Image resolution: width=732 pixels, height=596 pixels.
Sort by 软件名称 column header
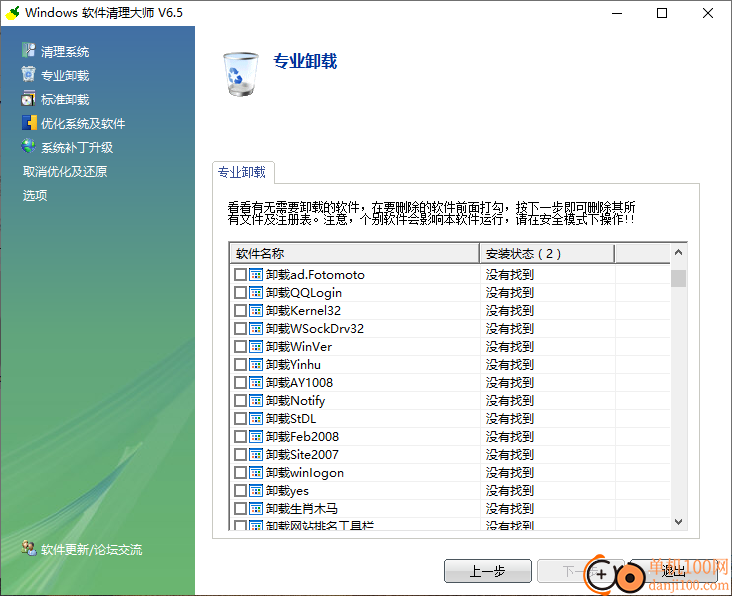pos(355,253)
